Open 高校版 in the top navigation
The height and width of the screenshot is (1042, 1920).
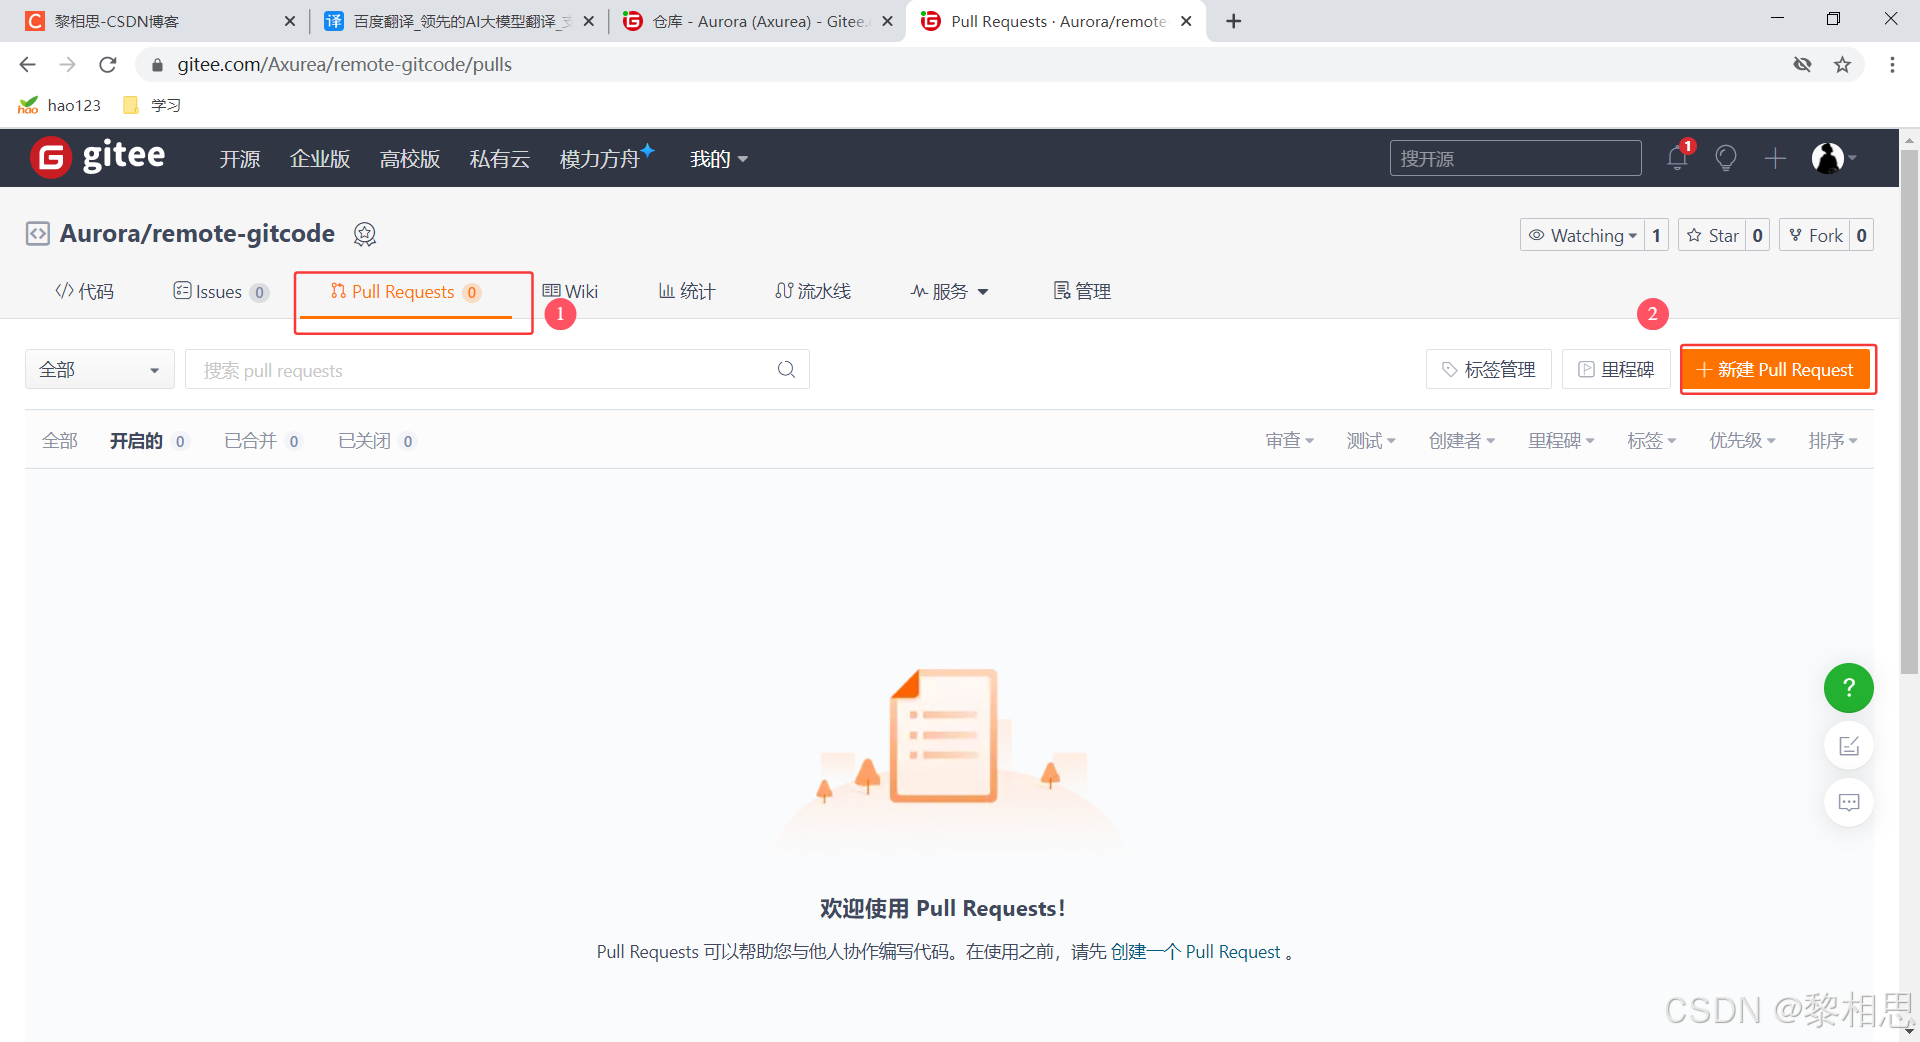pos(410,159)
